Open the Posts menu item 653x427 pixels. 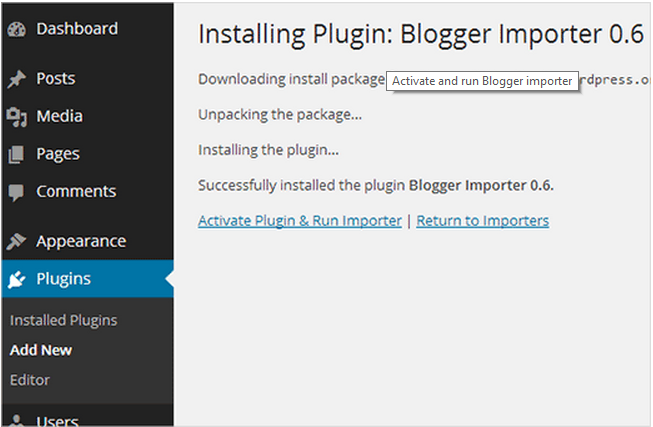[x=56, y=78]
